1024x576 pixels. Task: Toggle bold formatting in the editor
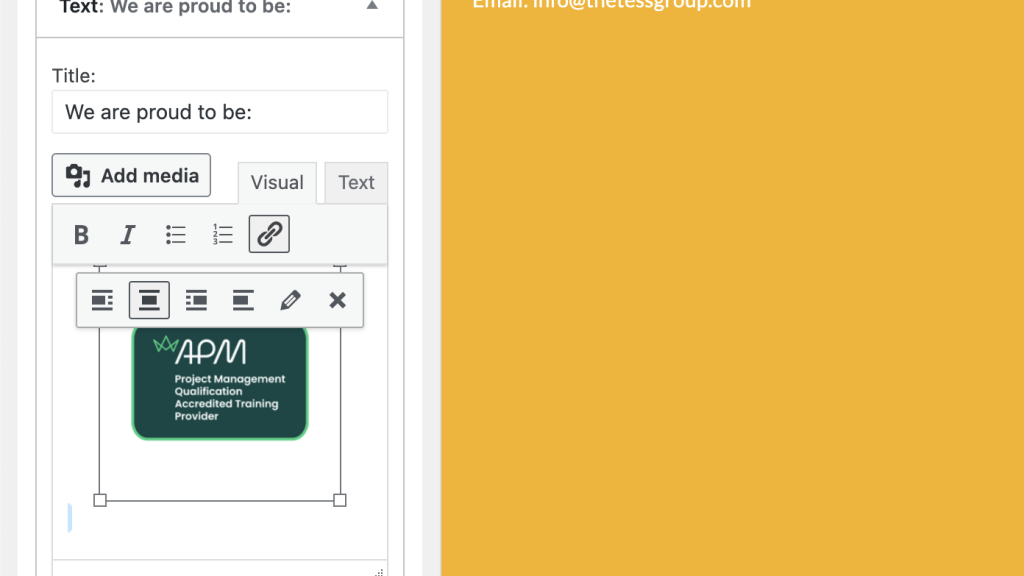pos(82,235)
